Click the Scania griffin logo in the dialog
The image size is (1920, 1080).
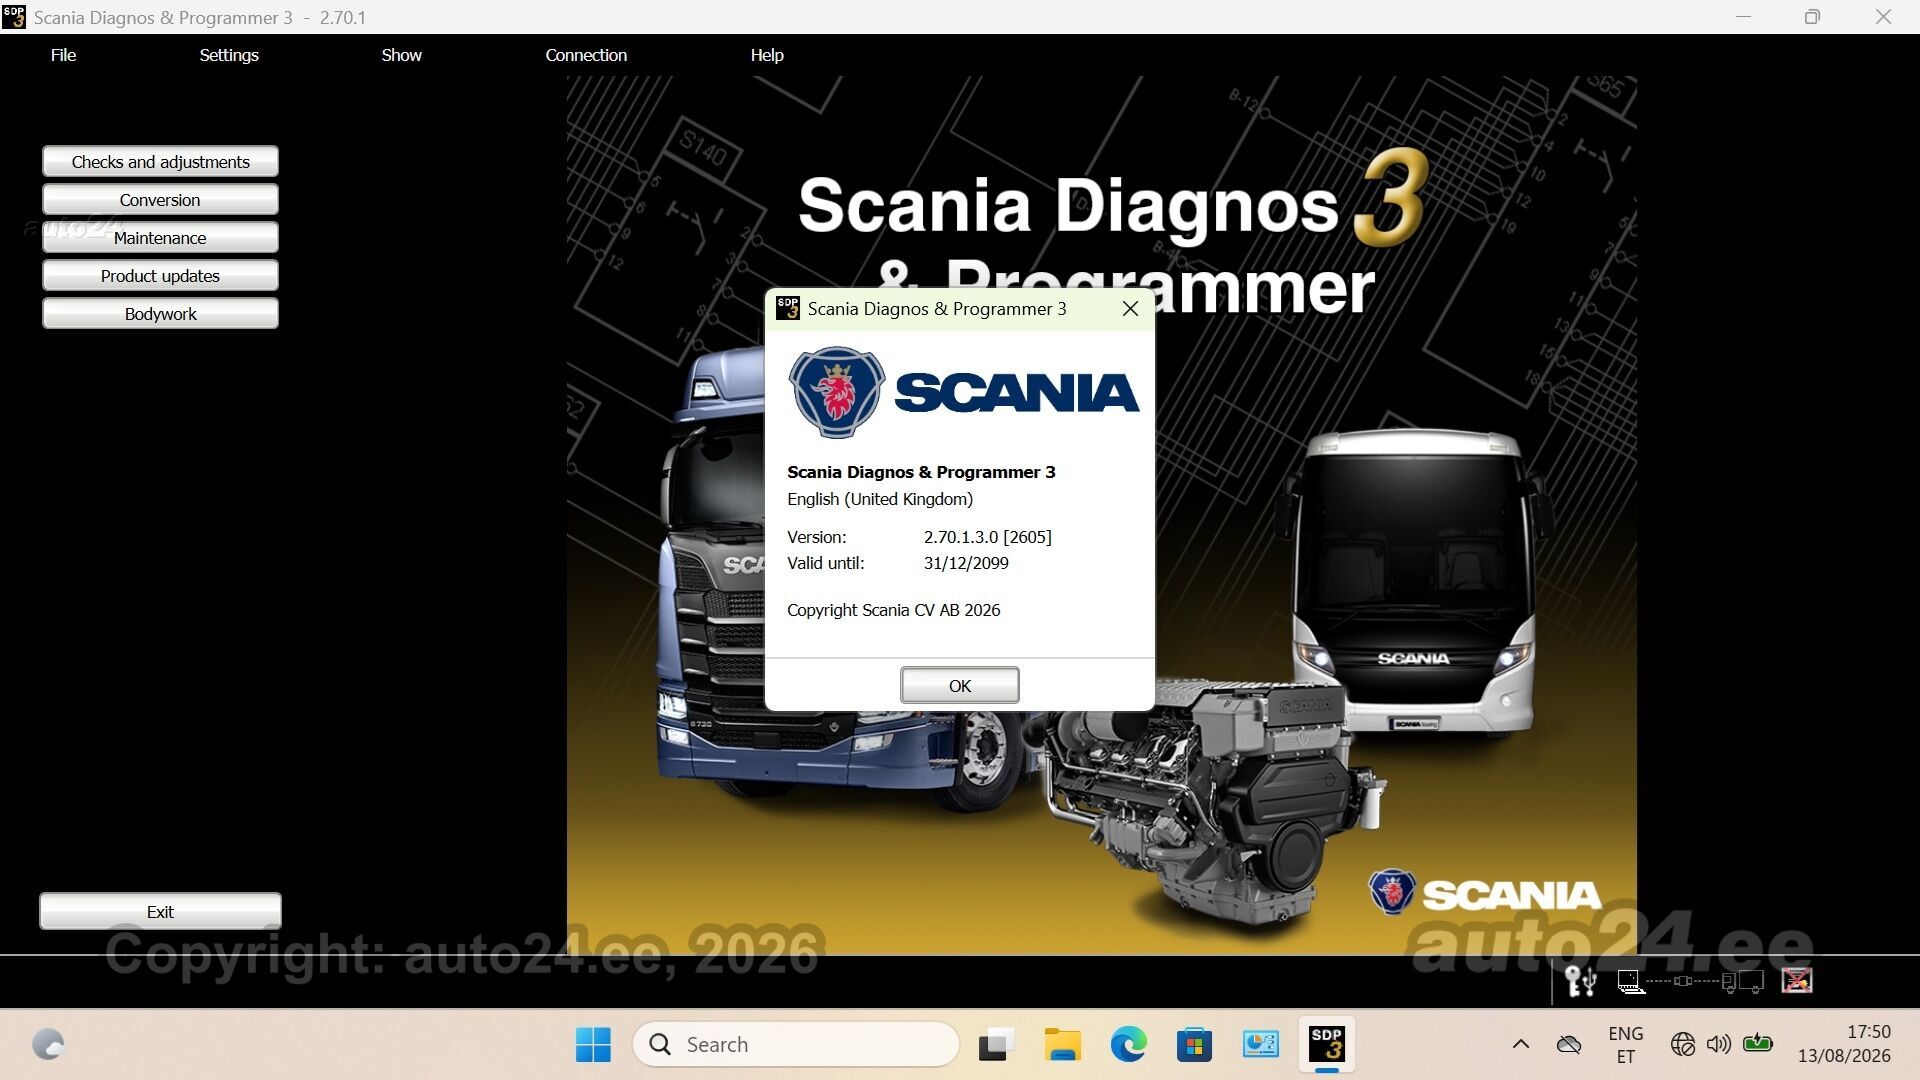click(x=836, y=392)
